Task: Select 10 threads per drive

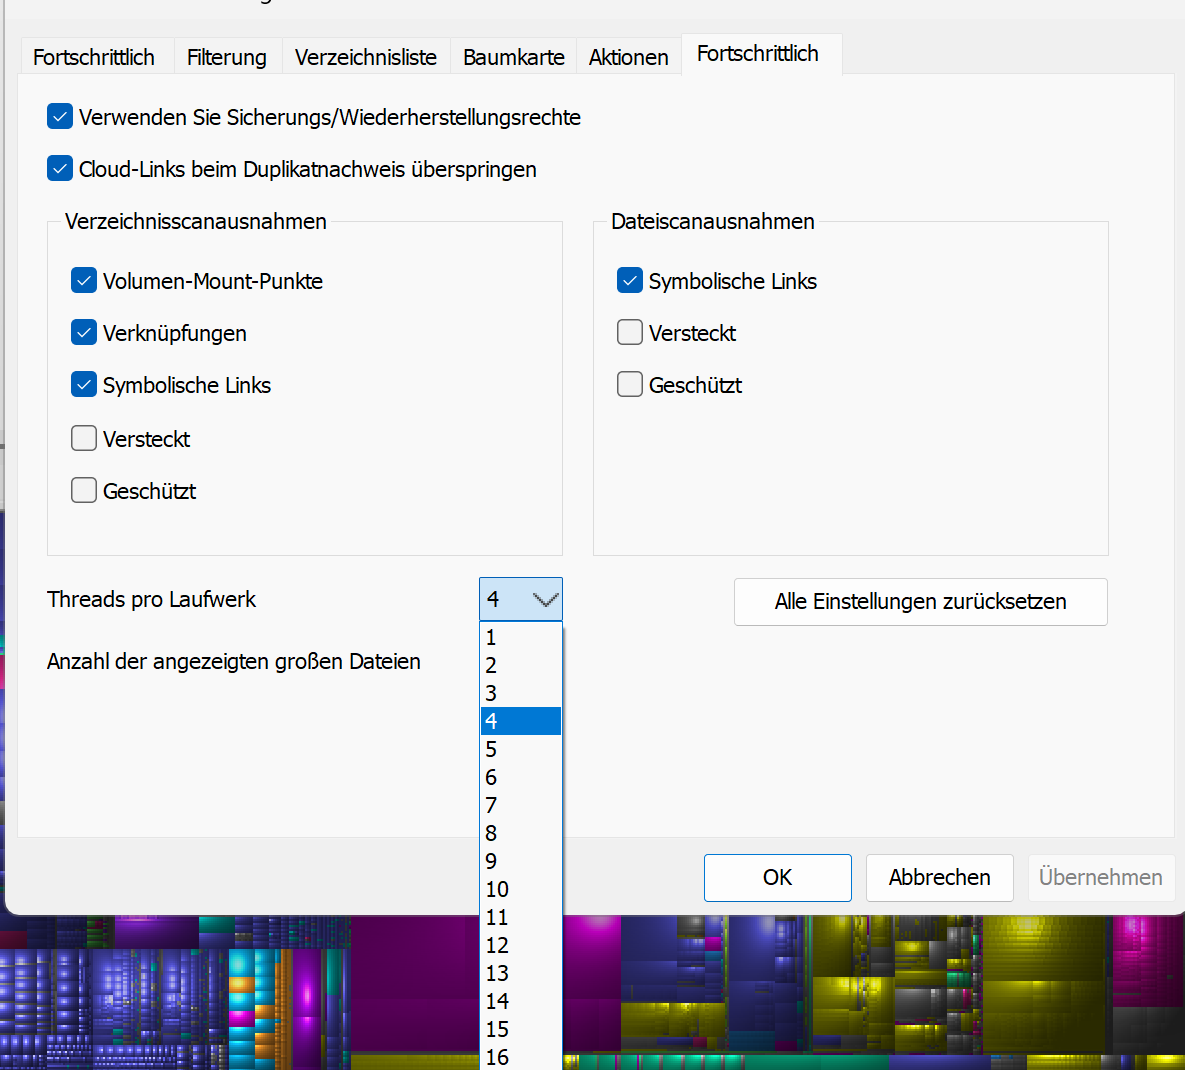Action: click(521, 889)
